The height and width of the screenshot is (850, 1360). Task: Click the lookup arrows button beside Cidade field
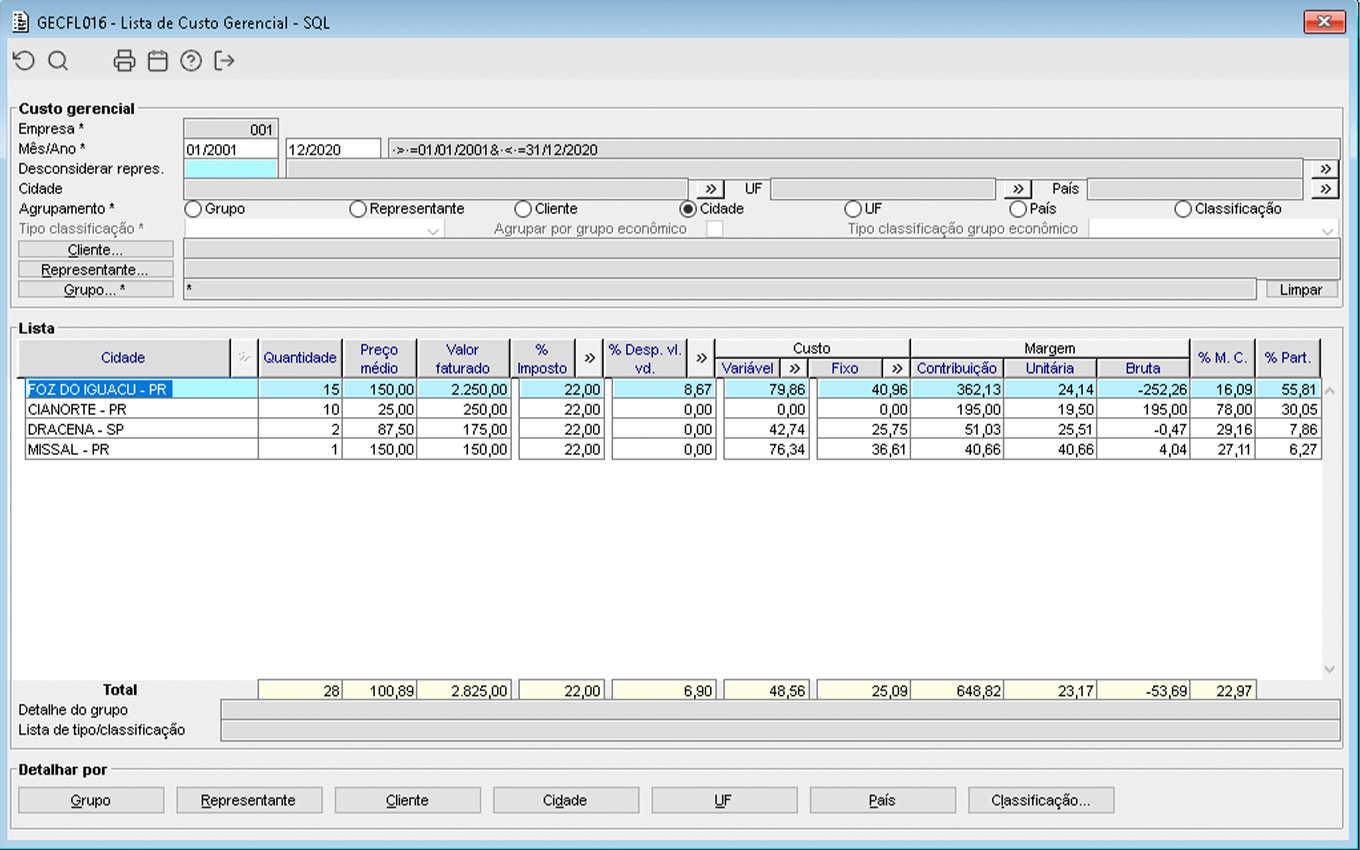709,189
